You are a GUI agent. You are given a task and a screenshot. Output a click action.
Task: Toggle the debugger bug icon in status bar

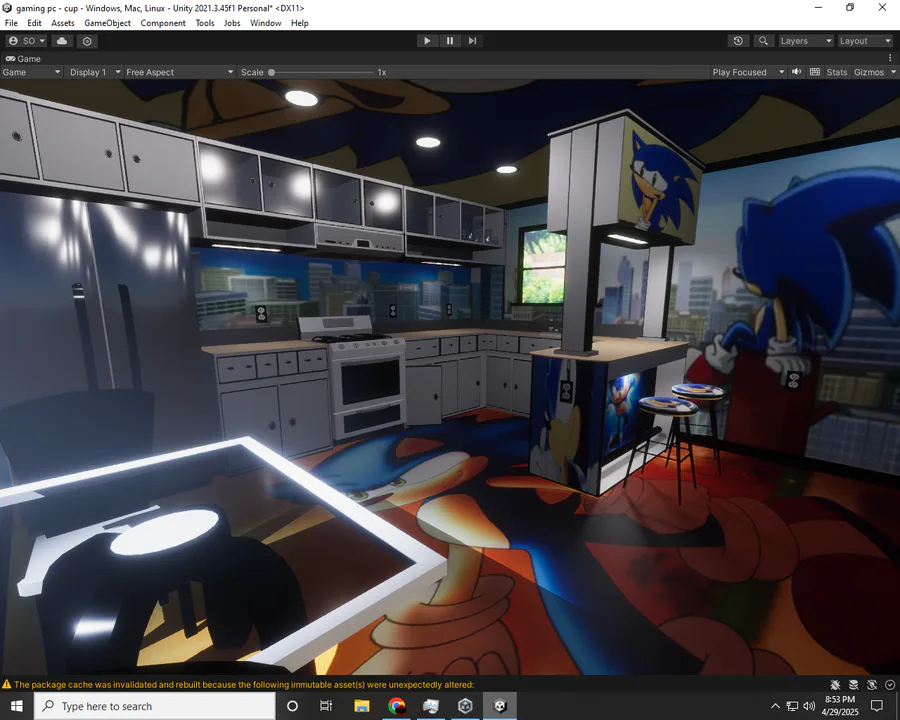[835, 684]
